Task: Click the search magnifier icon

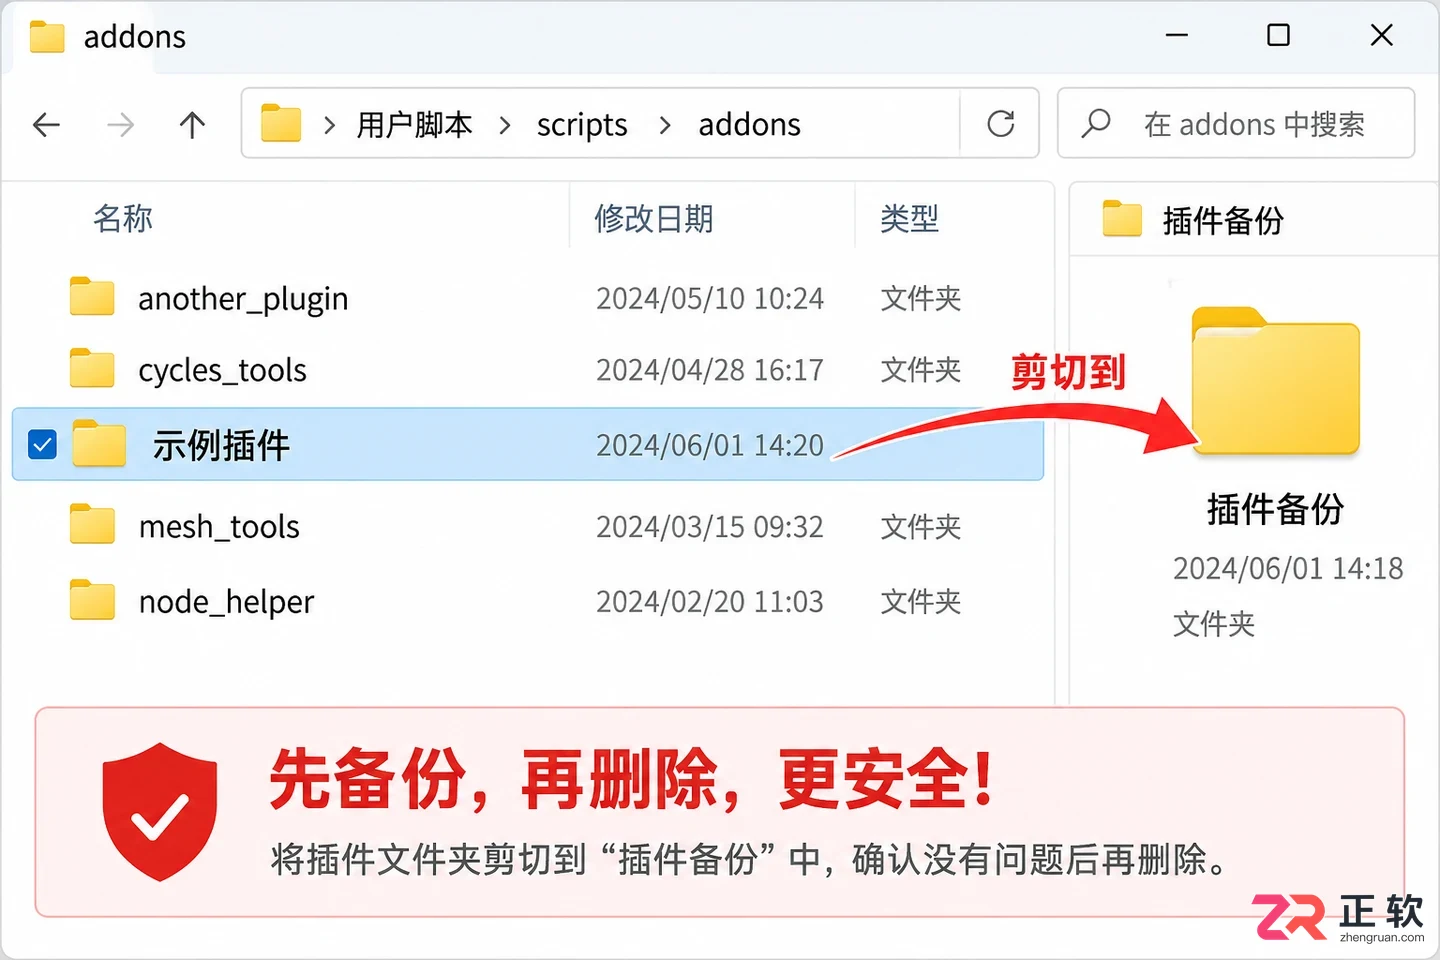Action: pos(1096,123)
